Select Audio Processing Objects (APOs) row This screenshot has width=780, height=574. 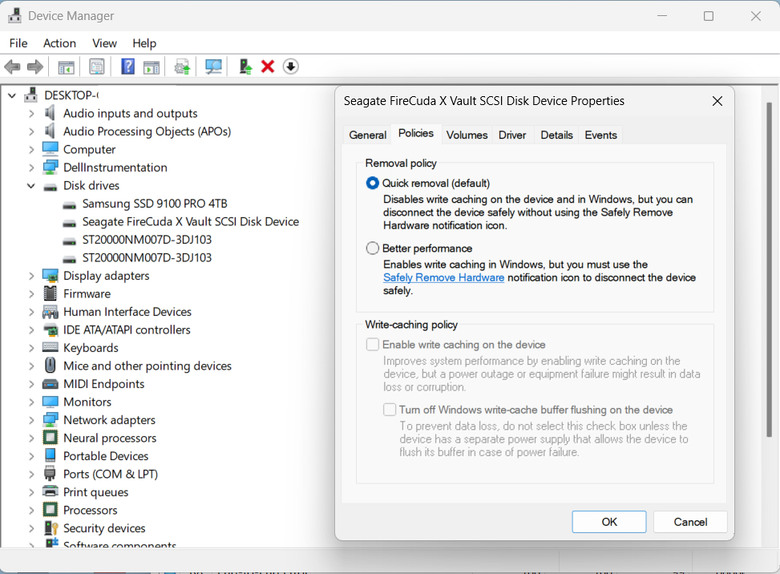point(147,131)
